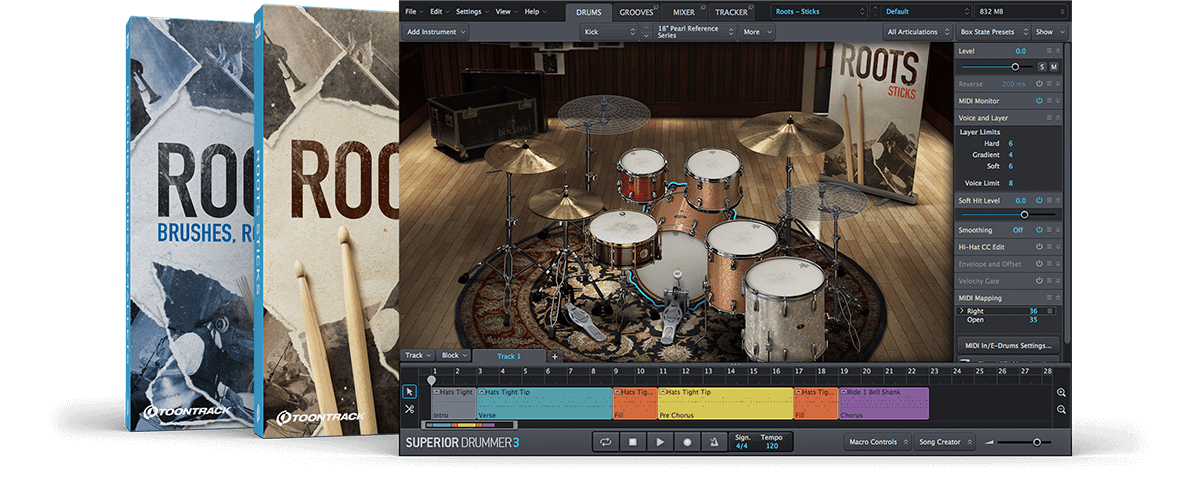This screenshot has height=488, width=1200.
Task: Zoom out on the timeline
Action: 1061,410
